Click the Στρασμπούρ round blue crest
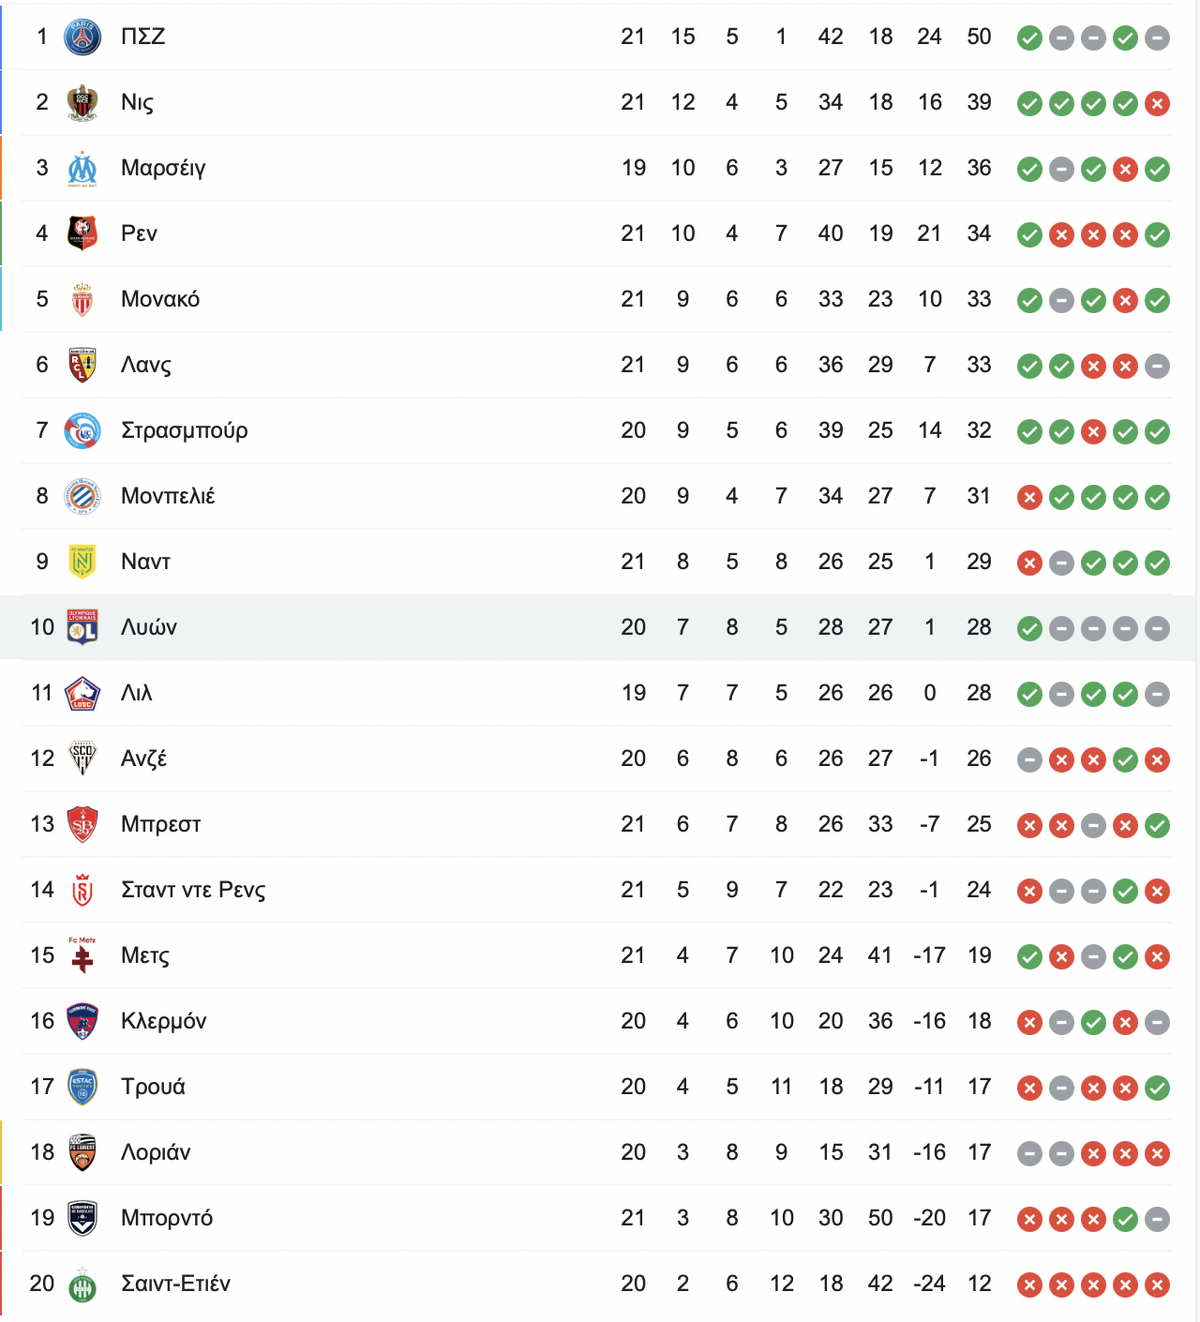The image size is (1200, 1322). point(82,431)
